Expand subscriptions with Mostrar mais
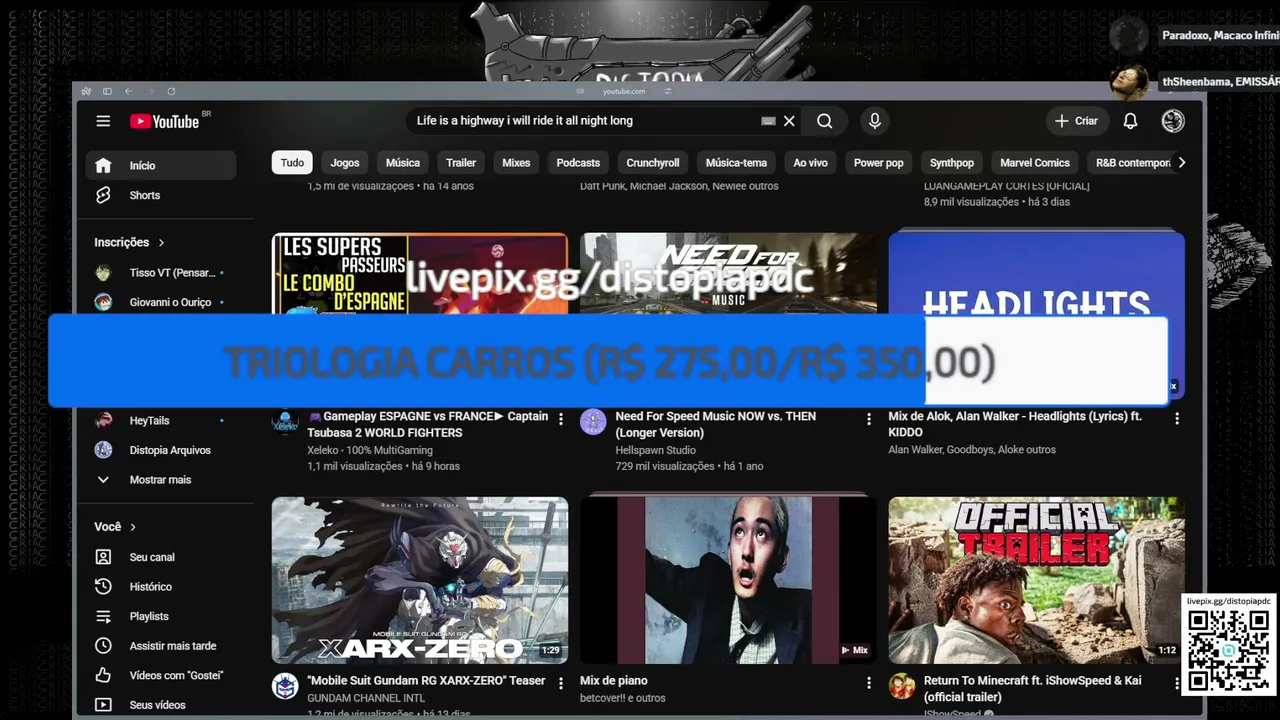The image size is (1280, 720). coord(161,480)
